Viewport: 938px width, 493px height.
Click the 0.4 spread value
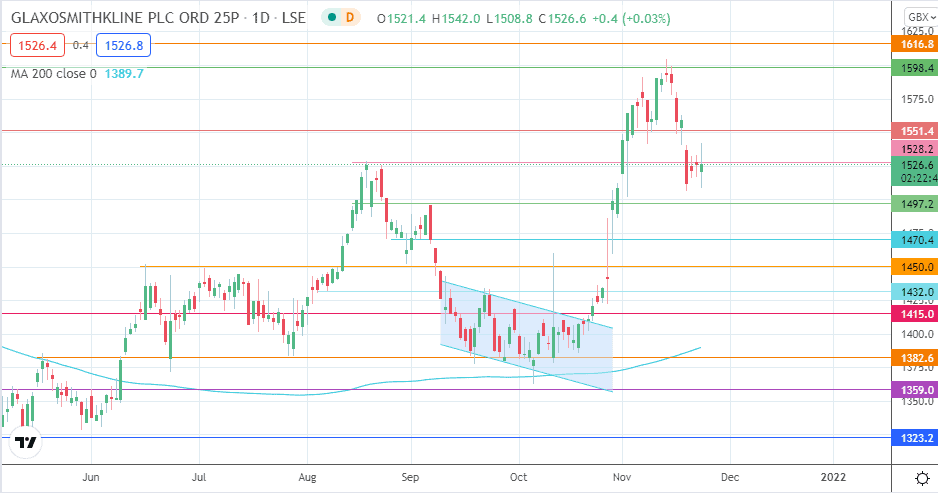(x=81, y=45)
